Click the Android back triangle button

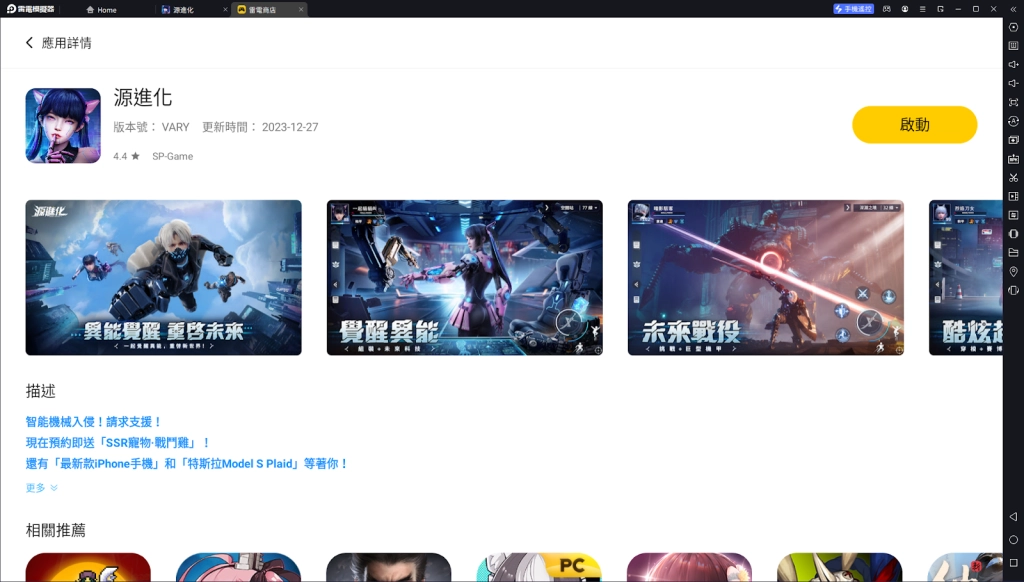tap(1013, 517)
